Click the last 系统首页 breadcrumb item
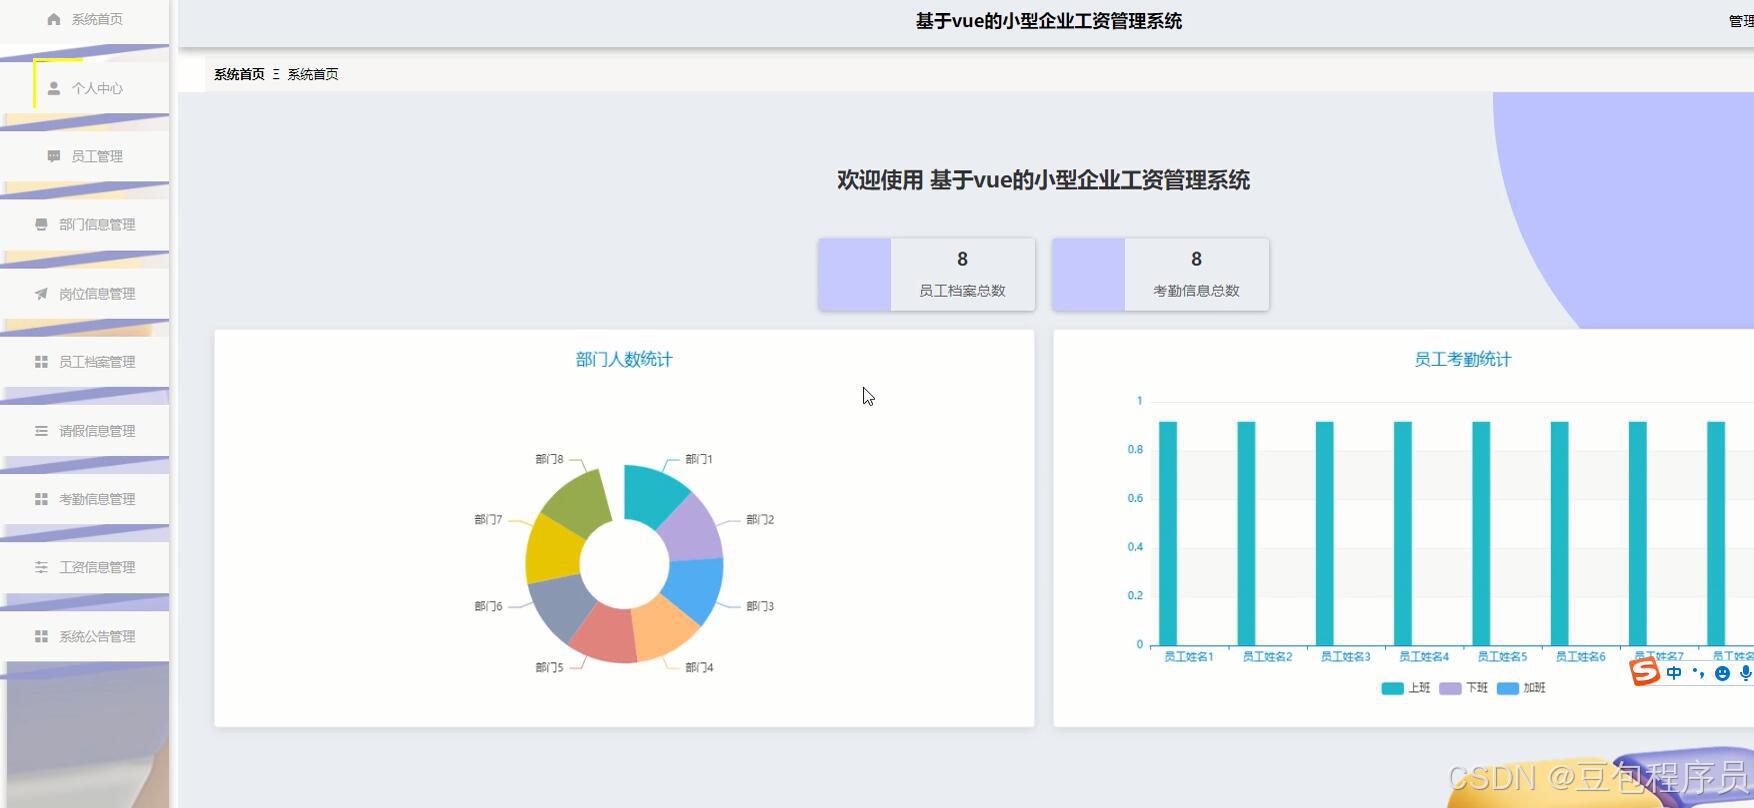The image size is (1754, 808). pos(313,74)
